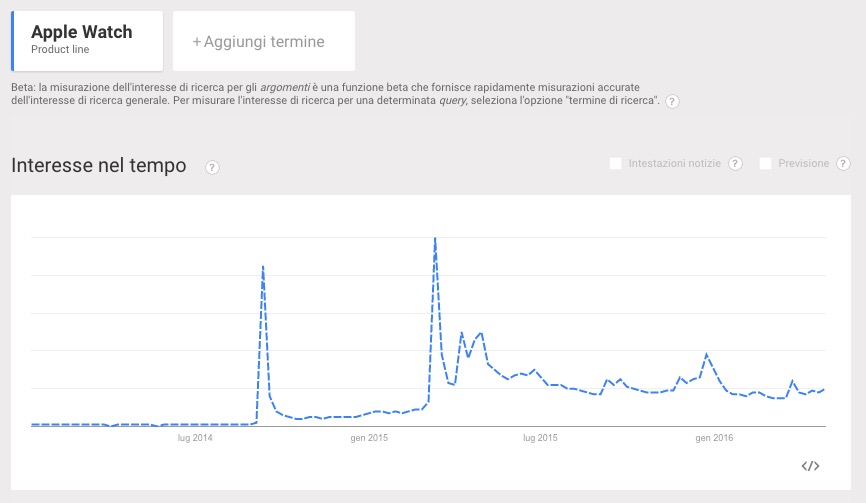
Task: Click the lug 2014 axis label
Action: tap(196, 438)
